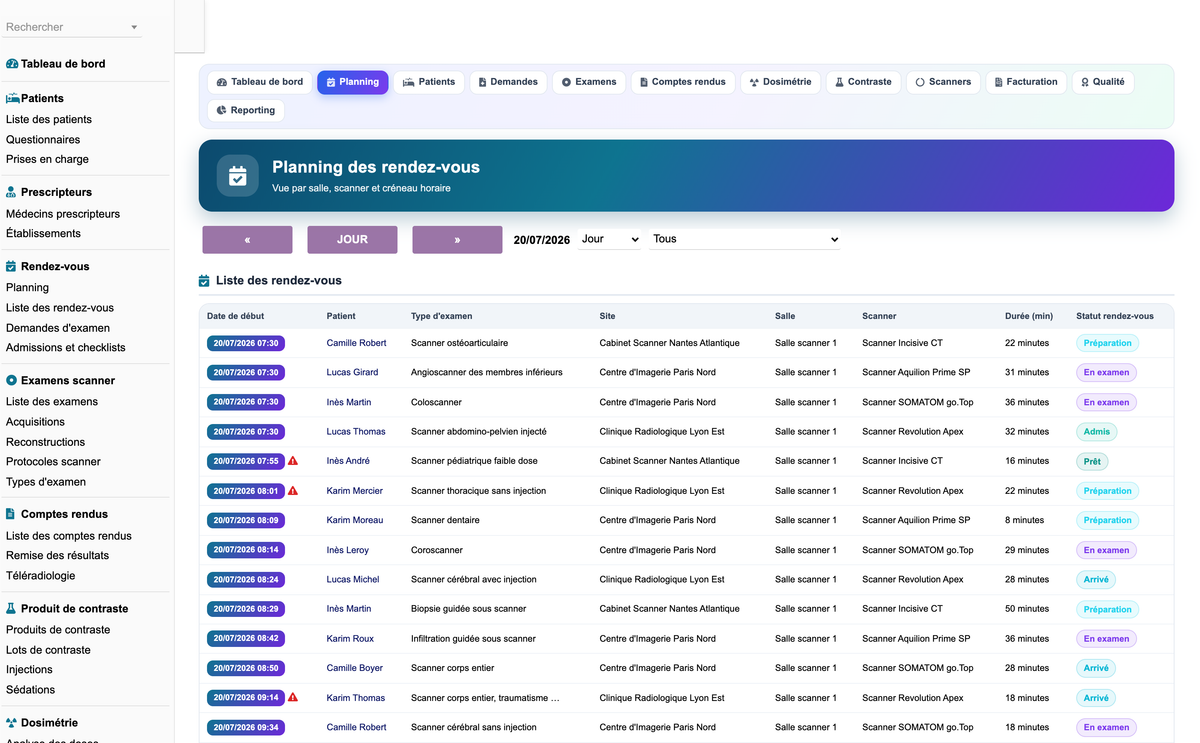Image resolution: width=1200 pixels, height=743 pixels.
Task: Select the Scanners tab
Action: pyautogui.click(x=944, y=82)
